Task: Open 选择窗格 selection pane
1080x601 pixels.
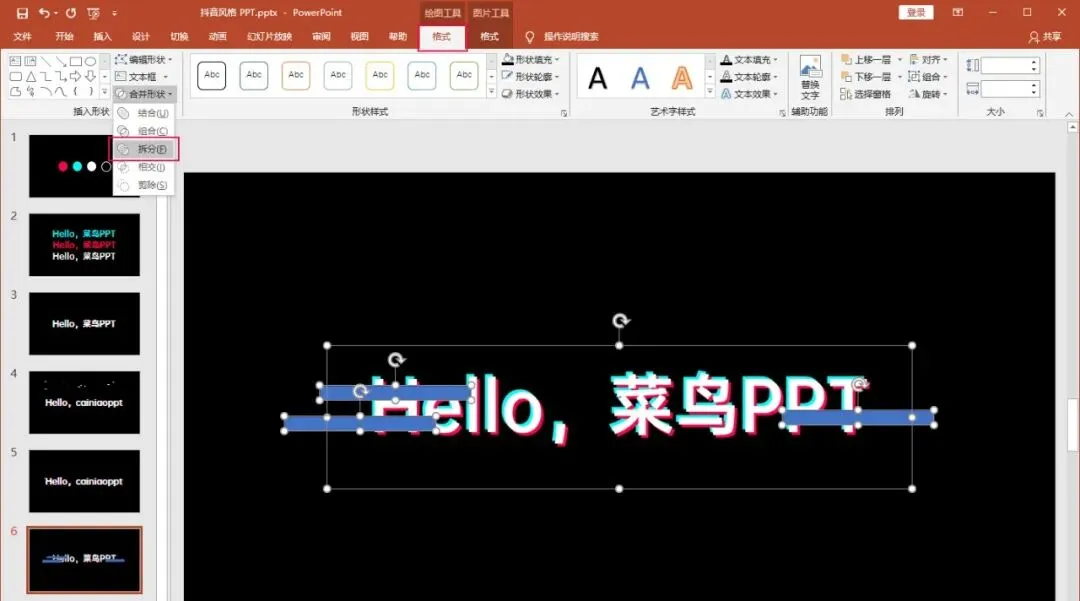Action: (x=865, y=94)
